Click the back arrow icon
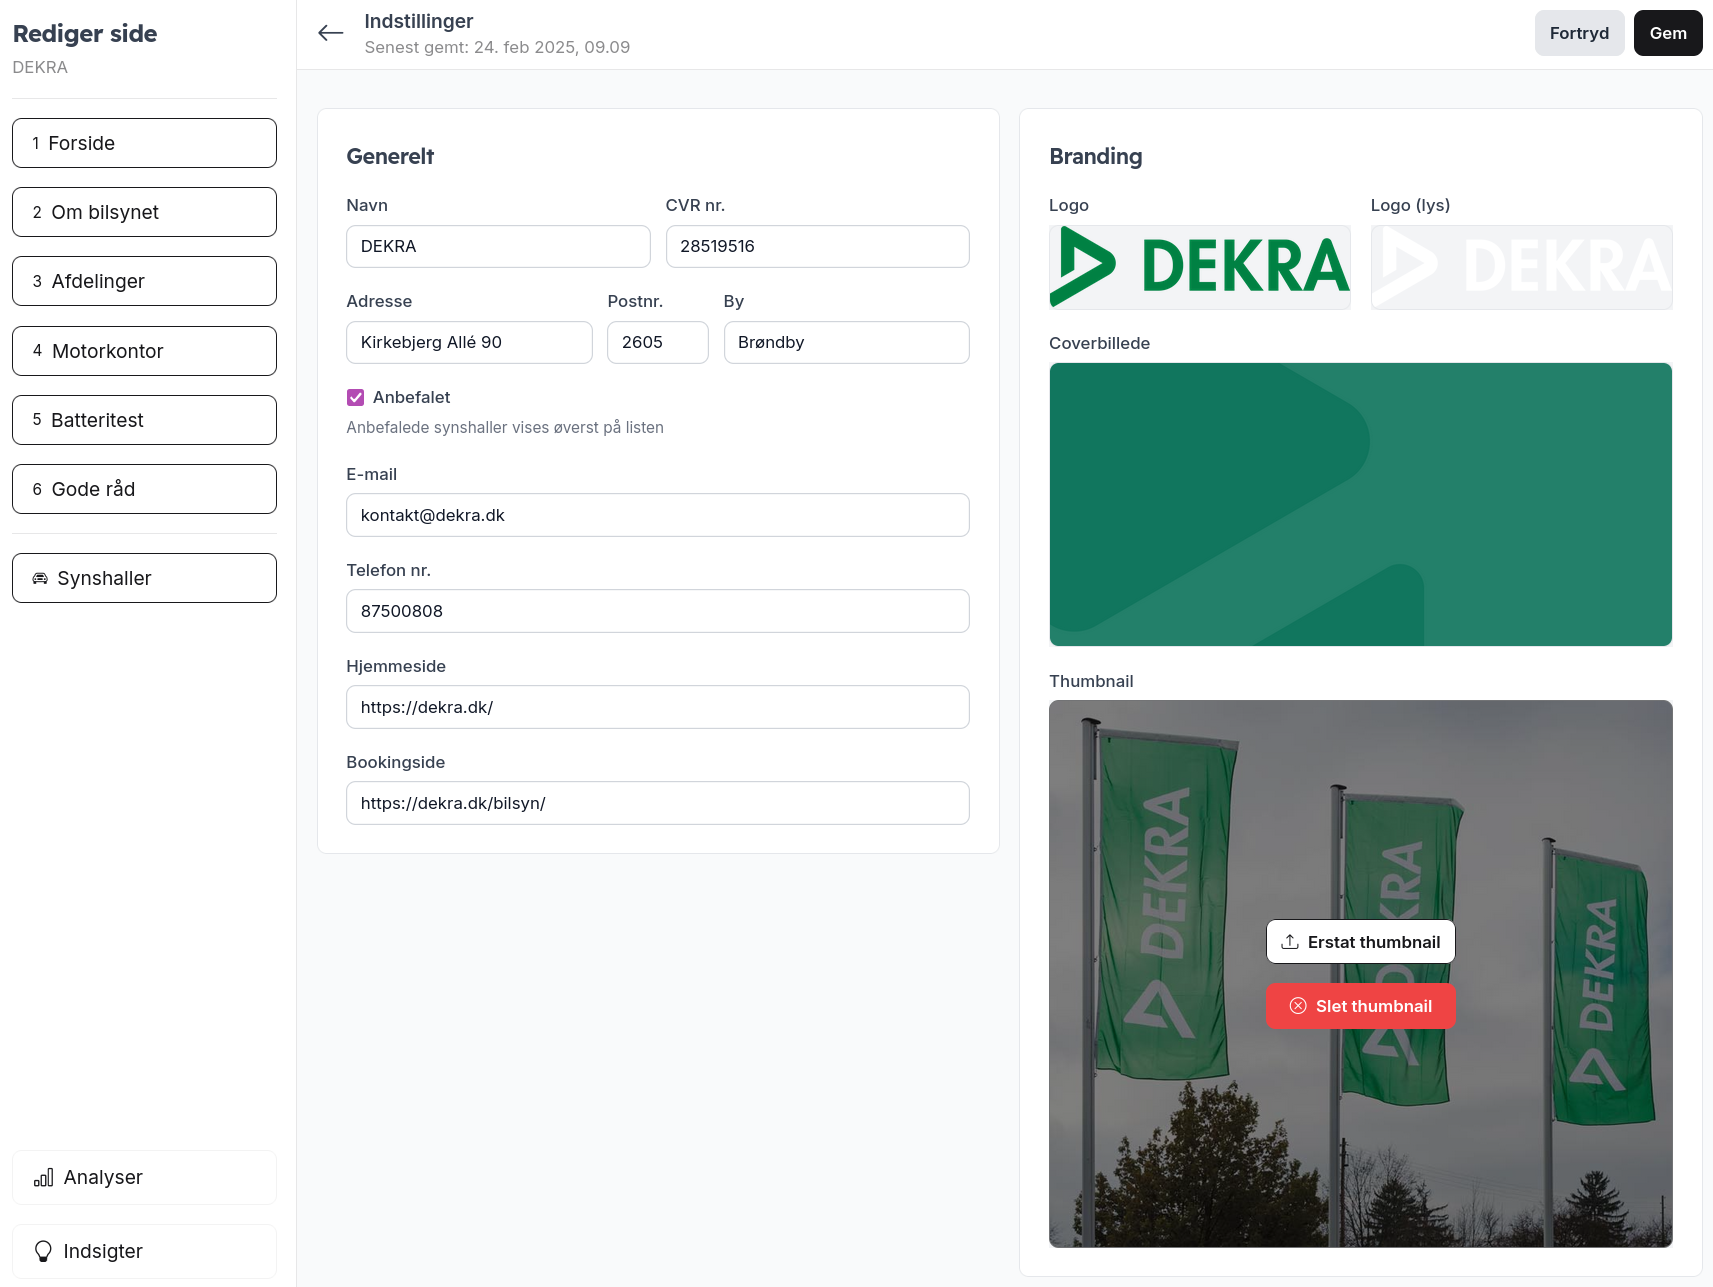This screenshot has width=1713, height=1287. pyautogui.click(x=330, y=33)
